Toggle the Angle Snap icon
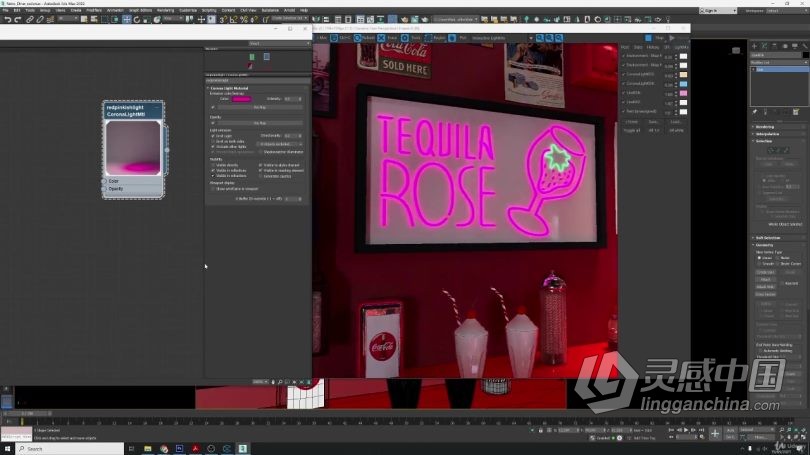The width and height of the screenshot is (810, 455). pyautogui.click(x=233, y=20)
